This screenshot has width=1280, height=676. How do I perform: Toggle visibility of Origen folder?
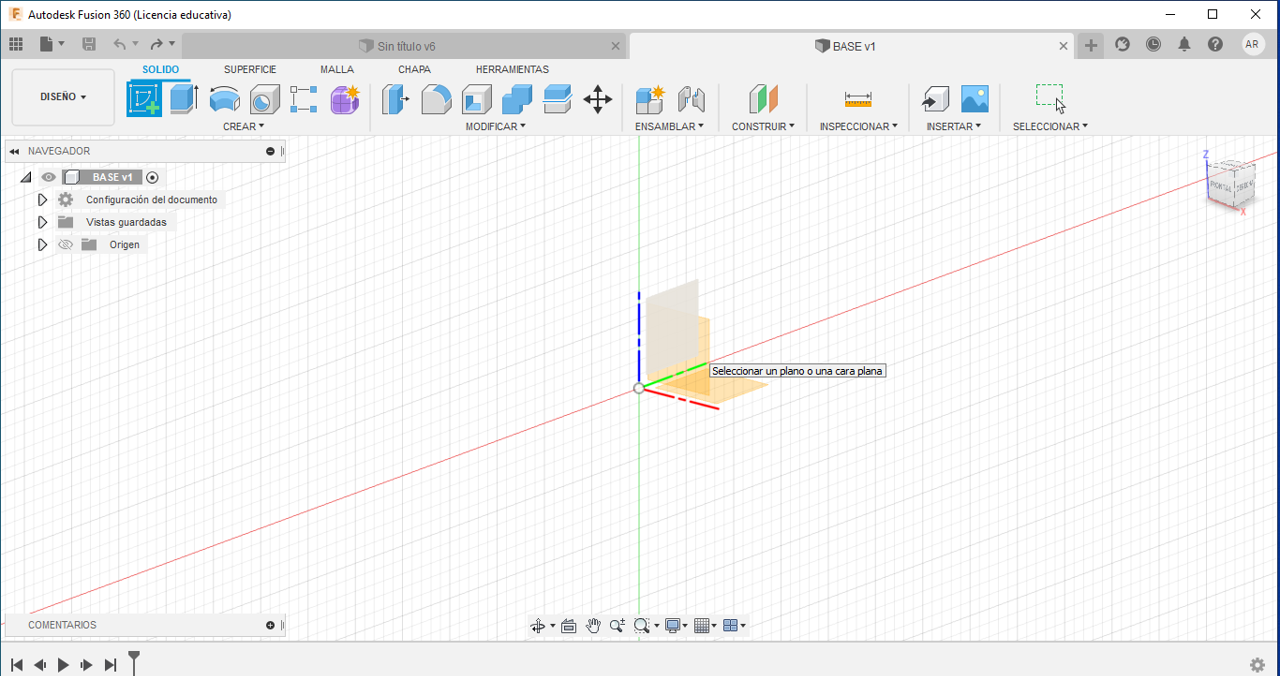(66, 245)
